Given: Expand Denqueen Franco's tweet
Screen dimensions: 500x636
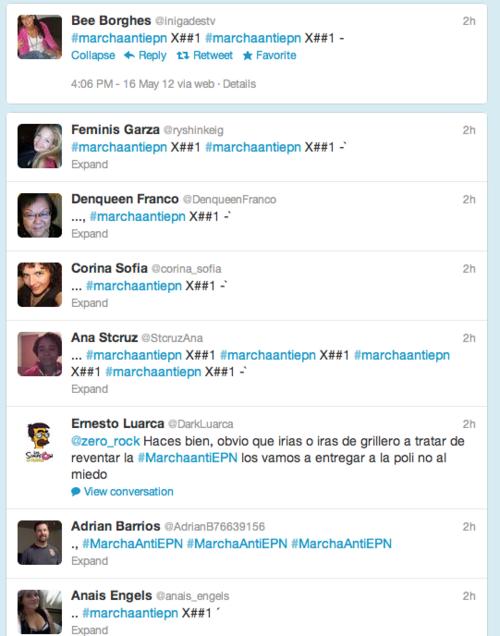Looking at the screenshot, I should coord(90,234).
